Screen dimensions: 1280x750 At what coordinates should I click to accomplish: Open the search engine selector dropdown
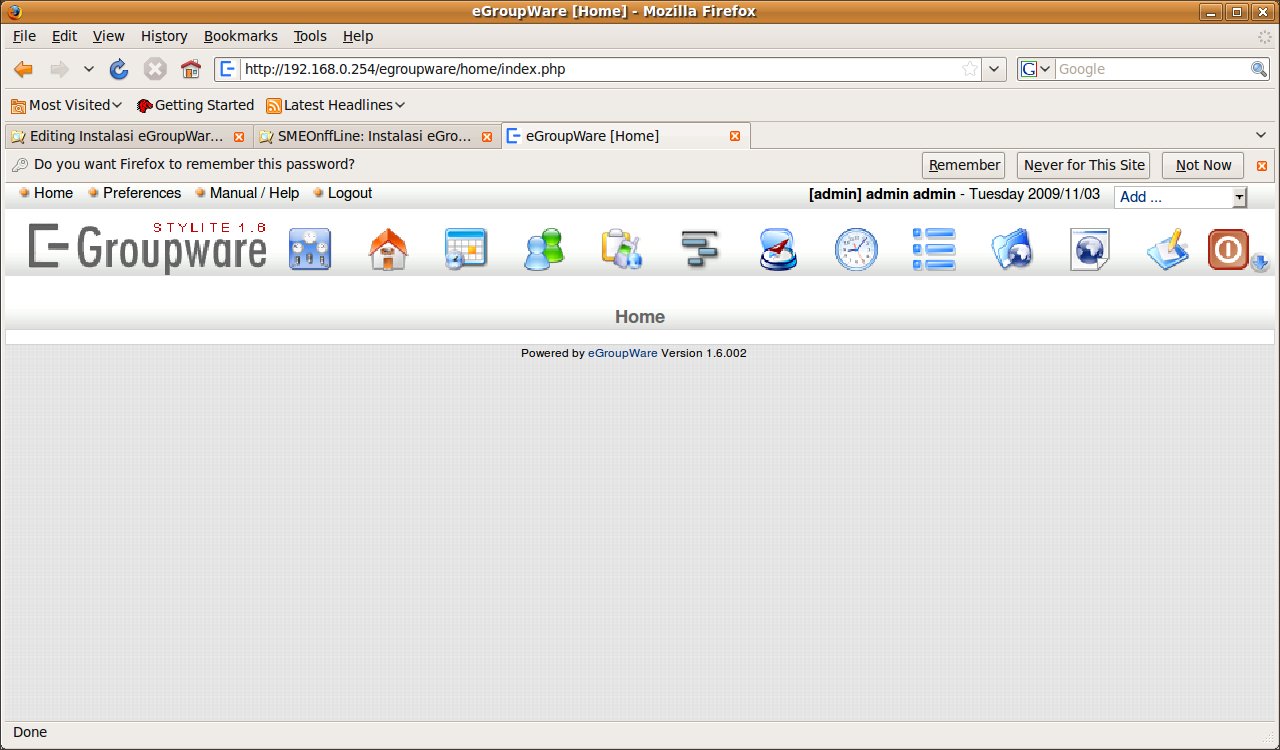[x=1036, y=69]
